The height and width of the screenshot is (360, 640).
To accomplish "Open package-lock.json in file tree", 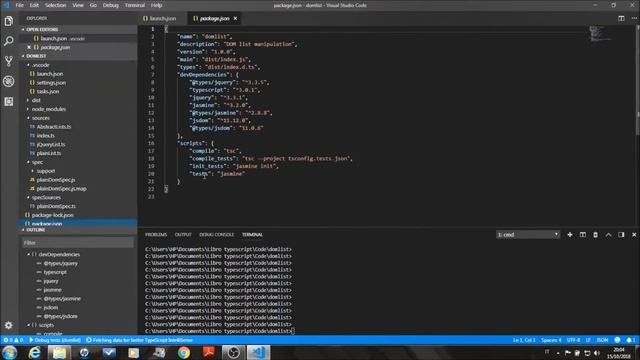I will tap(53, 215).
